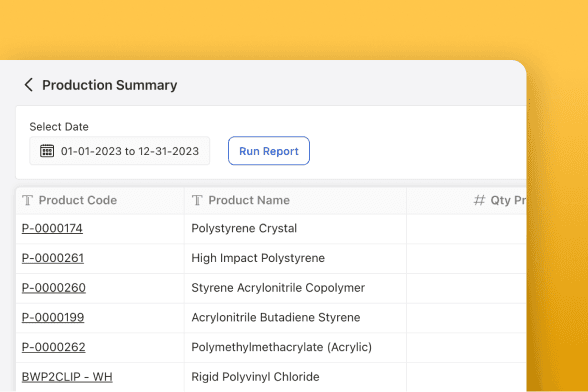
Task: Select the High Impact Polystyrene name cell
Action: tap(295, 258)
